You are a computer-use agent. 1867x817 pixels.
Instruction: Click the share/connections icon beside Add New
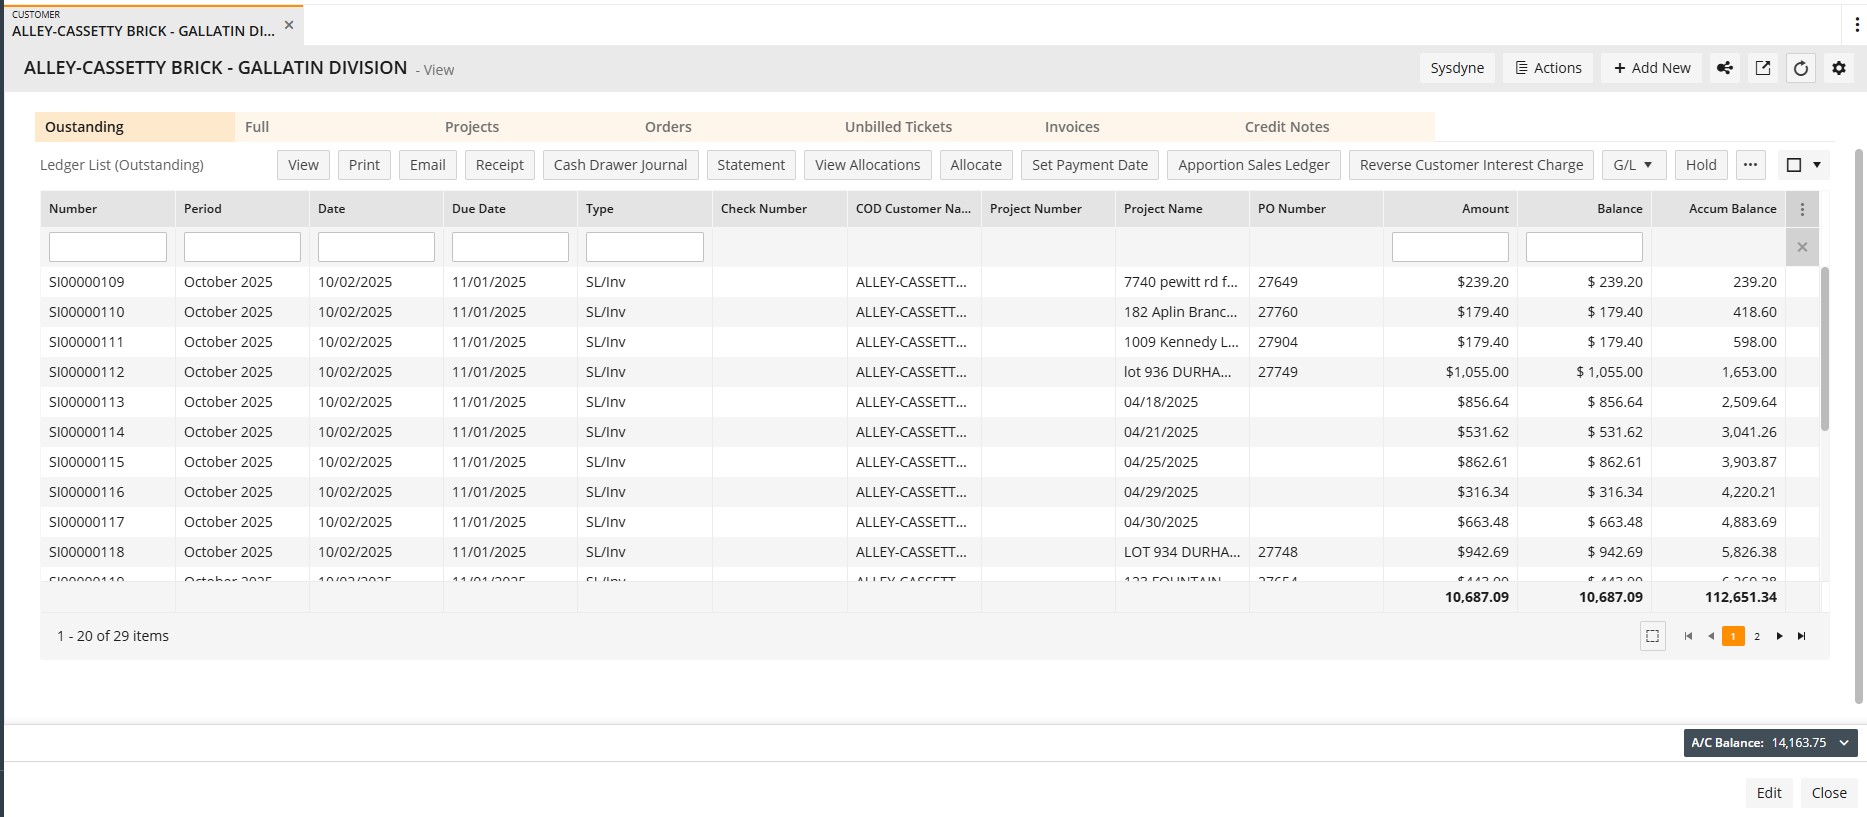click(x=1725, y=68)
